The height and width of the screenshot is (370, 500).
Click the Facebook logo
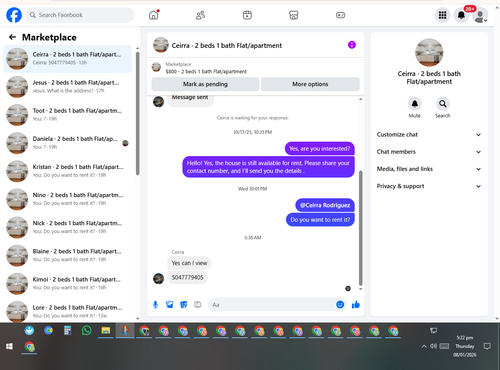(x=14, y=15)
